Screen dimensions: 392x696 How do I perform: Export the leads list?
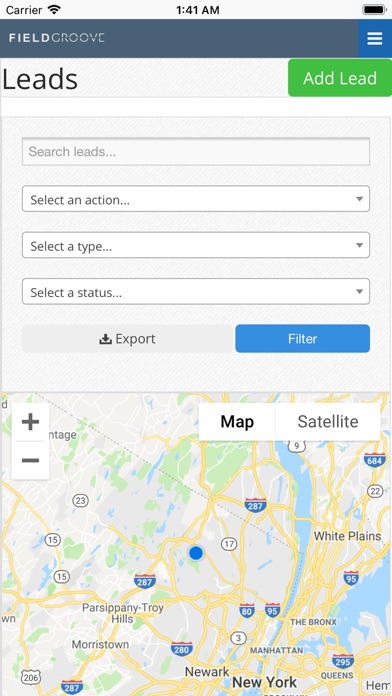tap(128, 339)
